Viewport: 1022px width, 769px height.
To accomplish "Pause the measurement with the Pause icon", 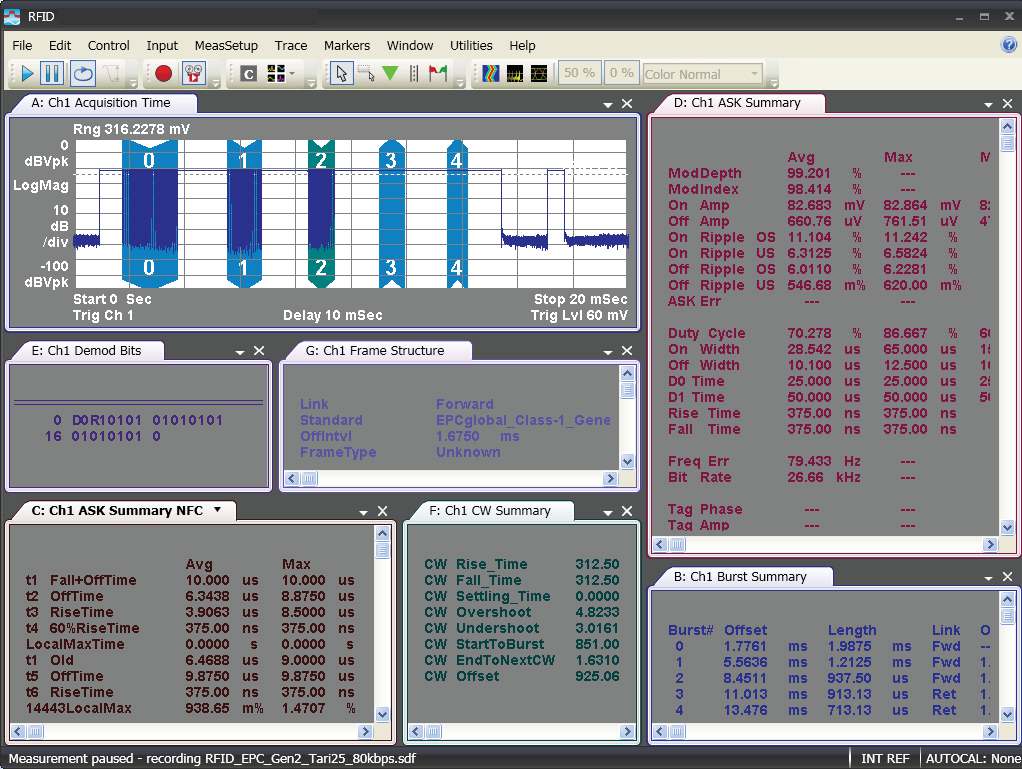I will (52, 73).
